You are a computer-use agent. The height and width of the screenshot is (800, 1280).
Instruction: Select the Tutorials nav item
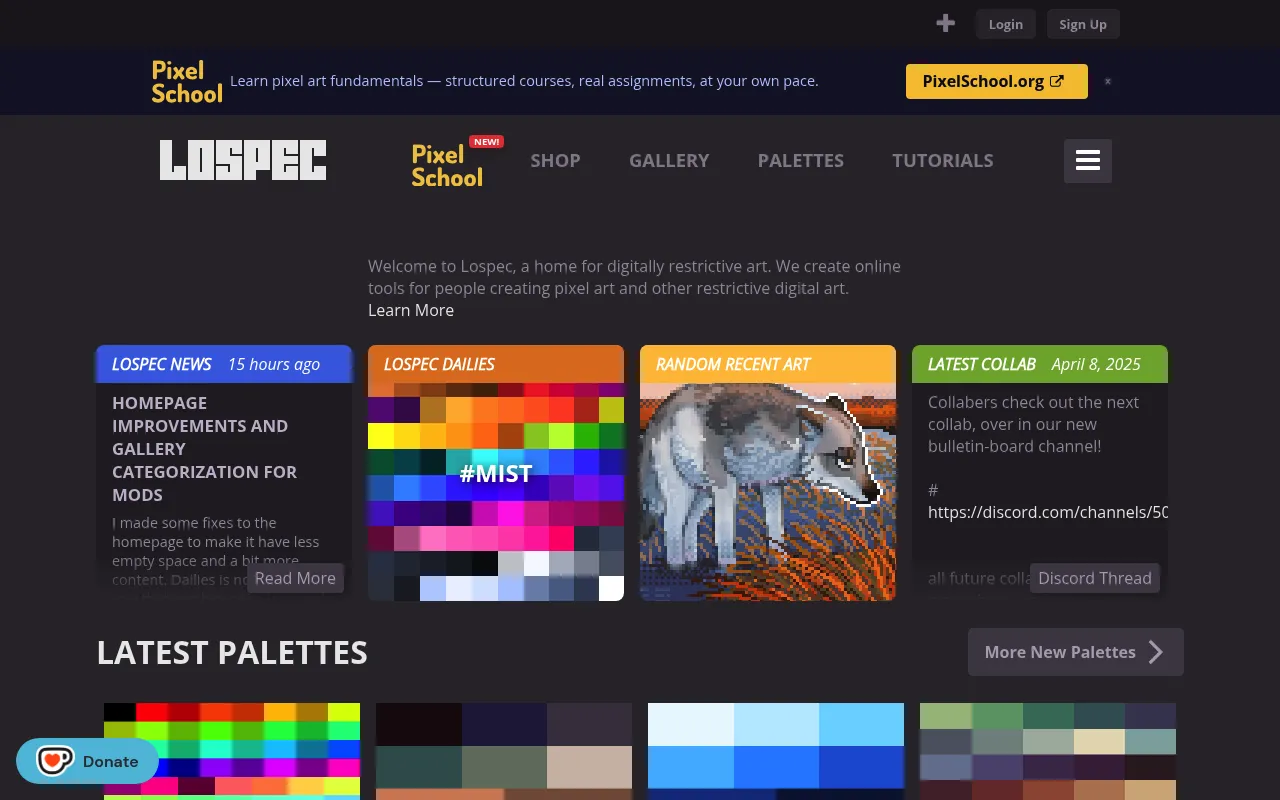click(x=943, y=160)
